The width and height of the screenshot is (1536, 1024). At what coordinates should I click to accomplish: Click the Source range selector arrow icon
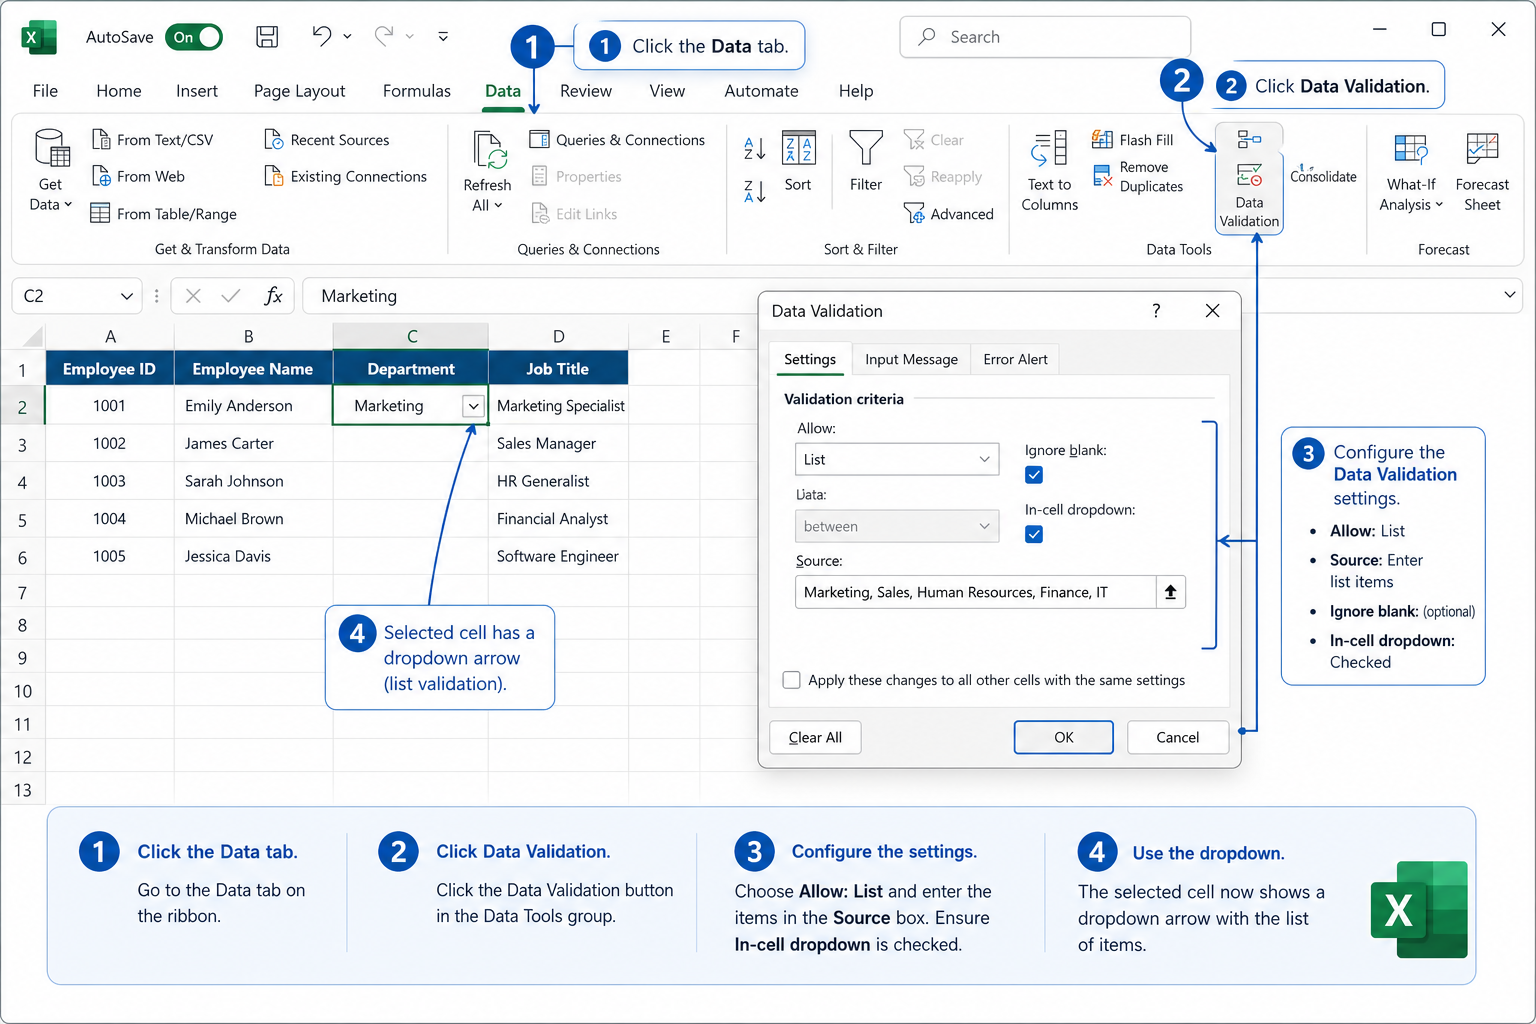pyautogui.click(x=1170, y=592)
